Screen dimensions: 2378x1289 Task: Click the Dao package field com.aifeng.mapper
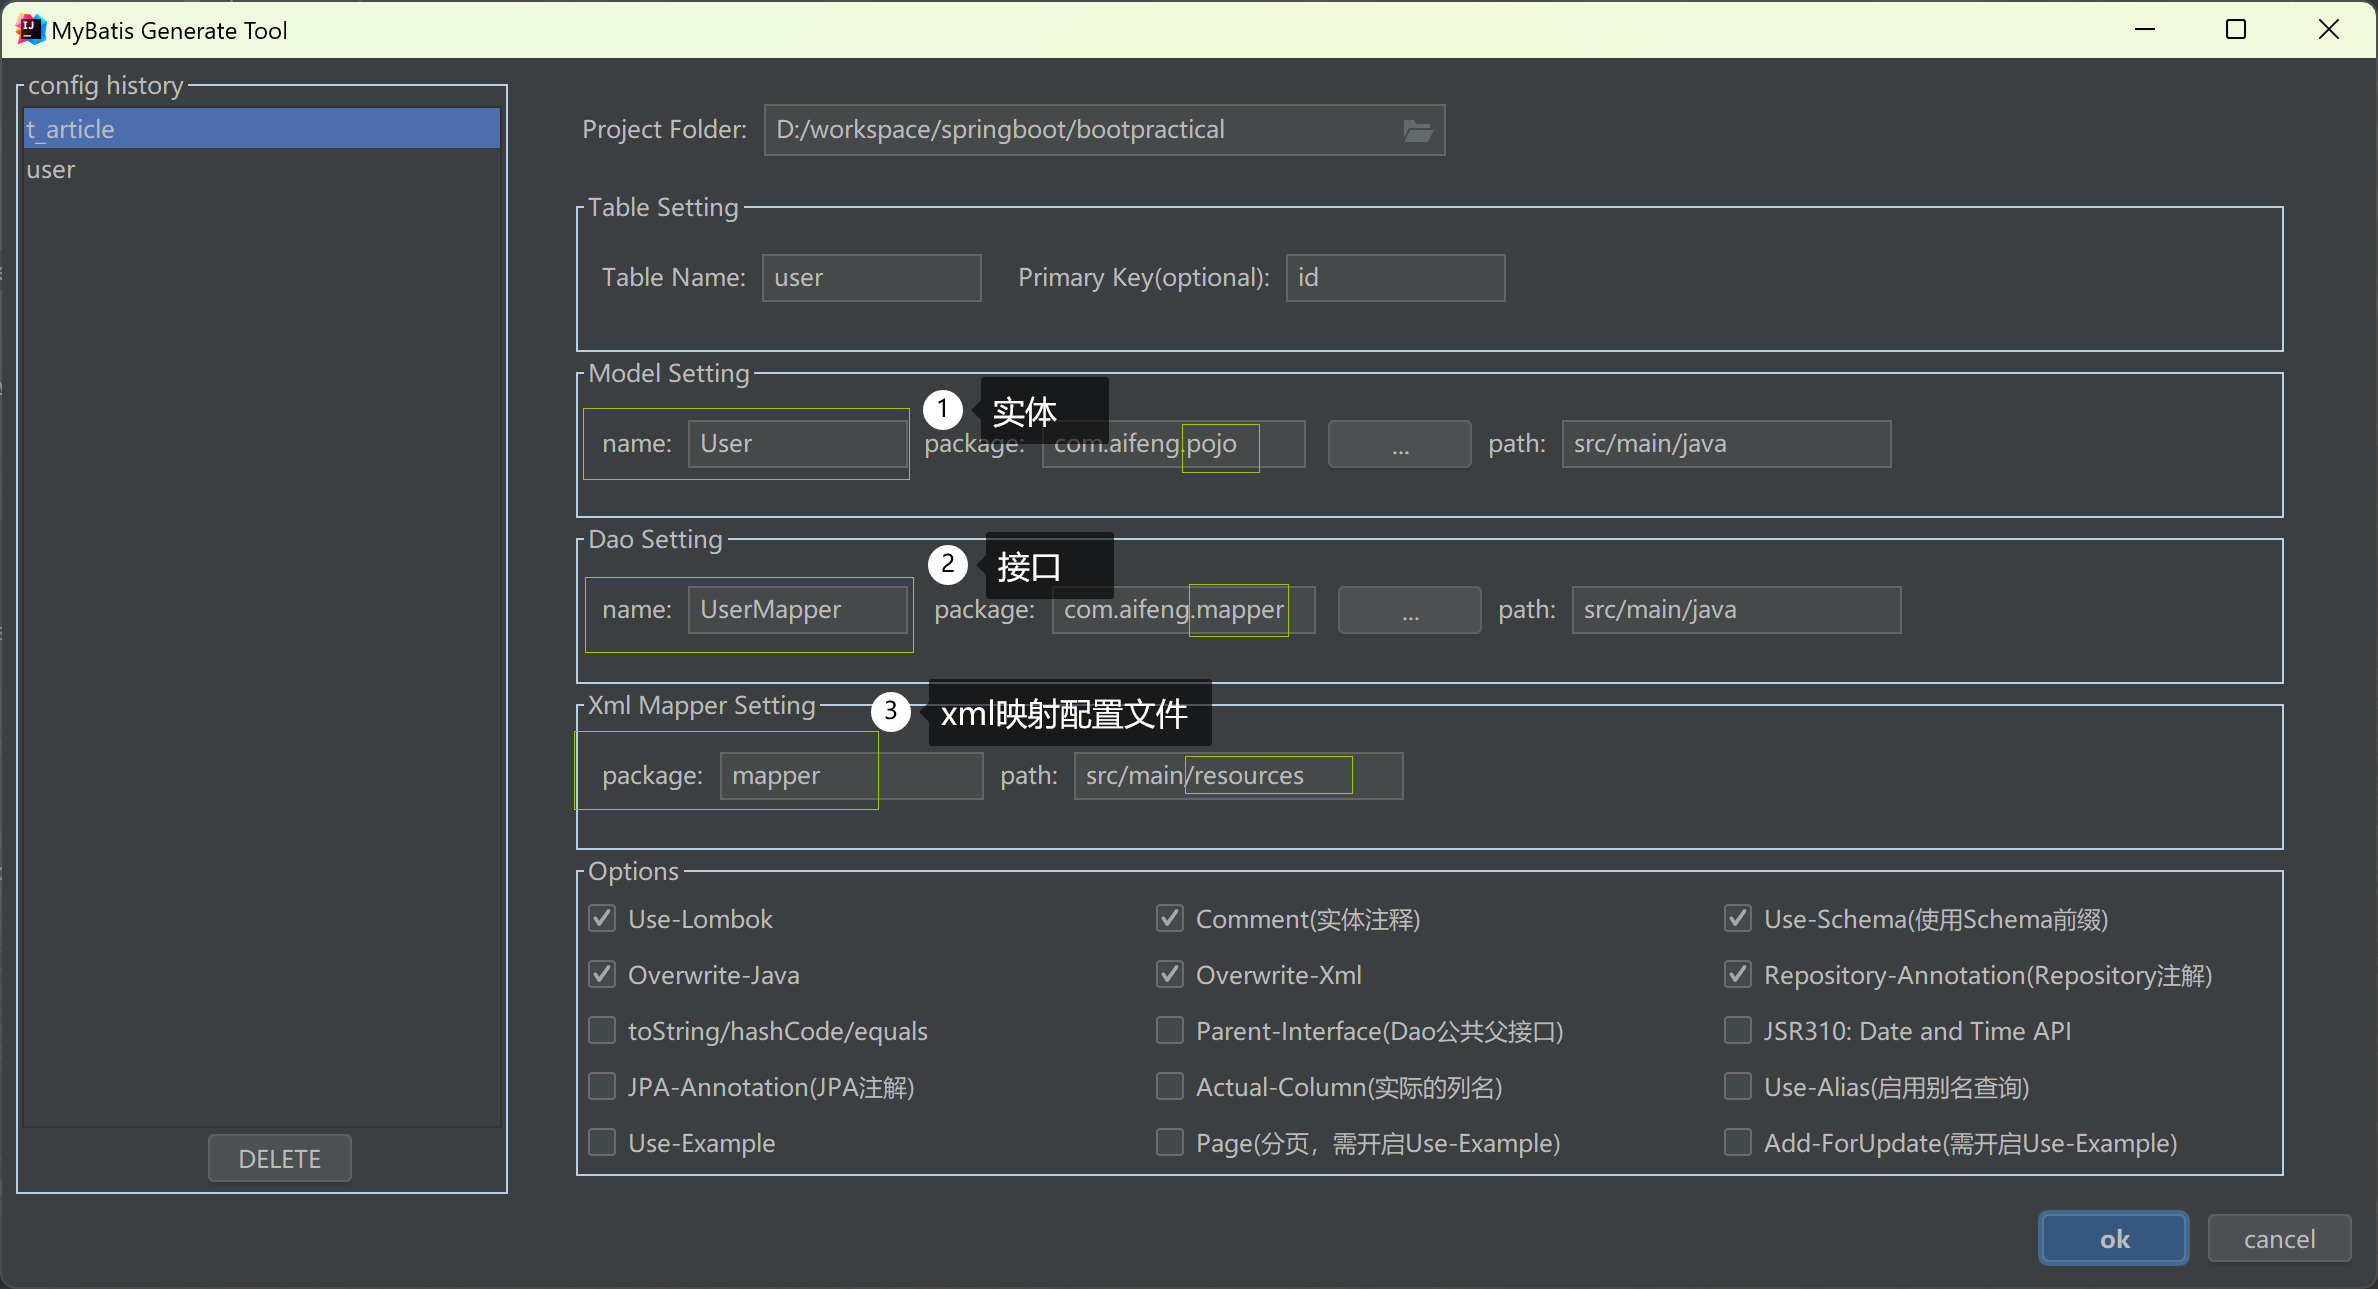click(1184, 610)
